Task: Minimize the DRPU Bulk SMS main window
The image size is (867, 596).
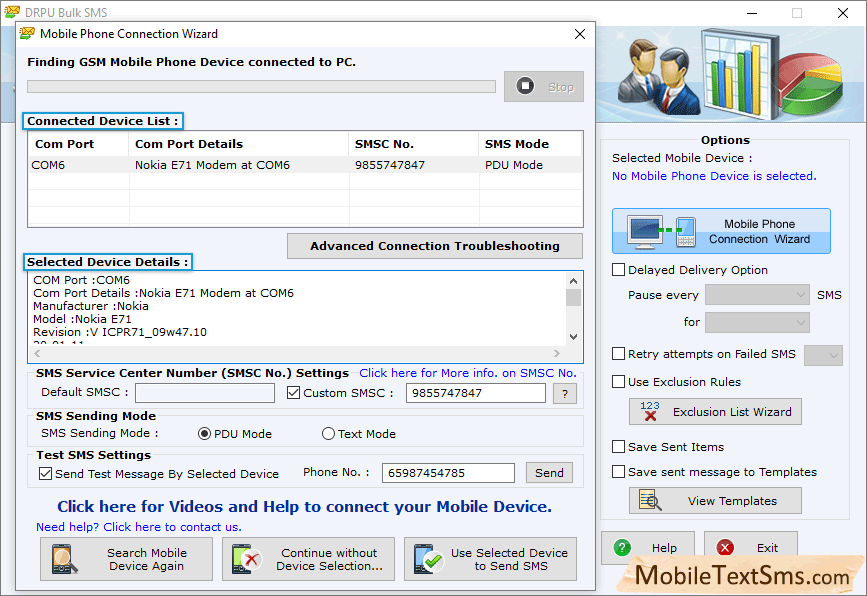Action: 752,13
